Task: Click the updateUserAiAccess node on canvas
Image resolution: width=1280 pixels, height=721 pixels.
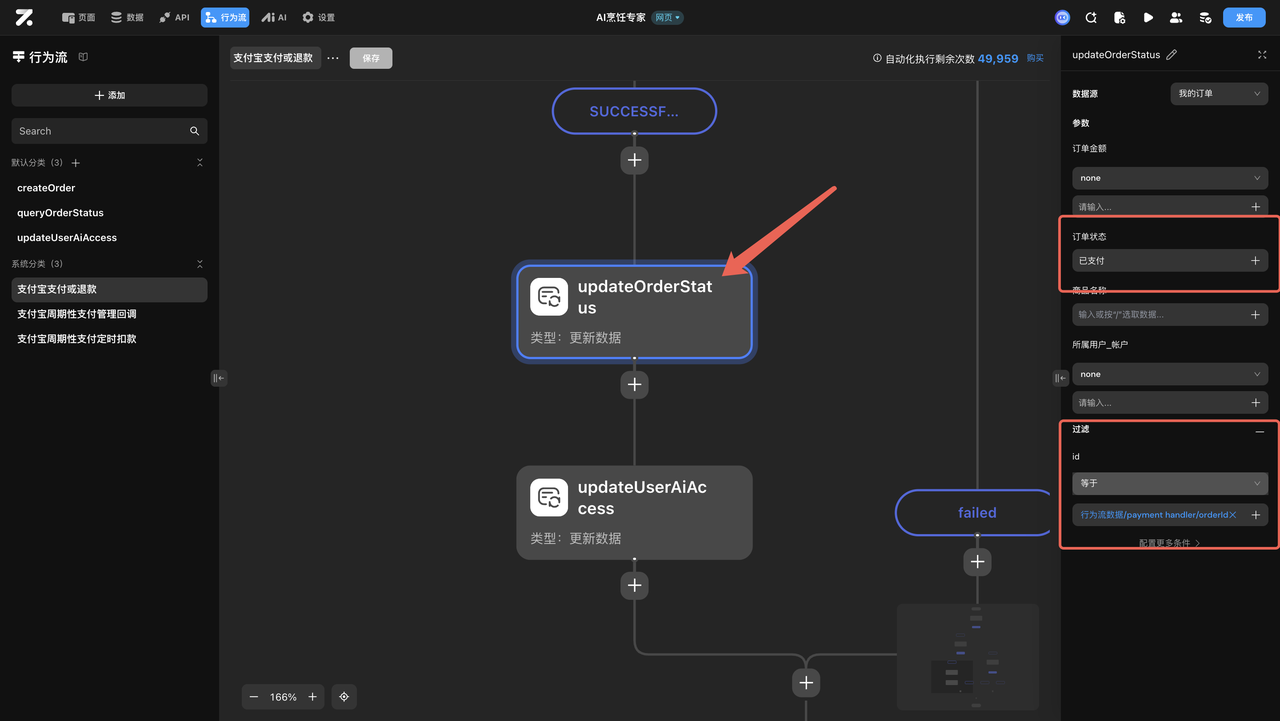Action: [634, 512]
